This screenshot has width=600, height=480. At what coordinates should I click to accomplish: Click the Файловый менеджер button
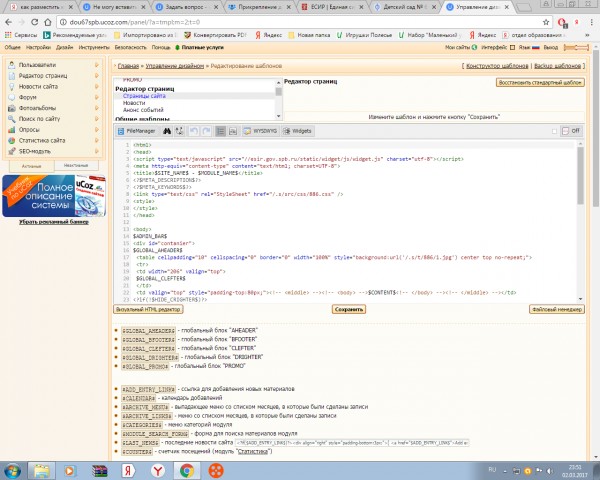[x=557, y=309]
